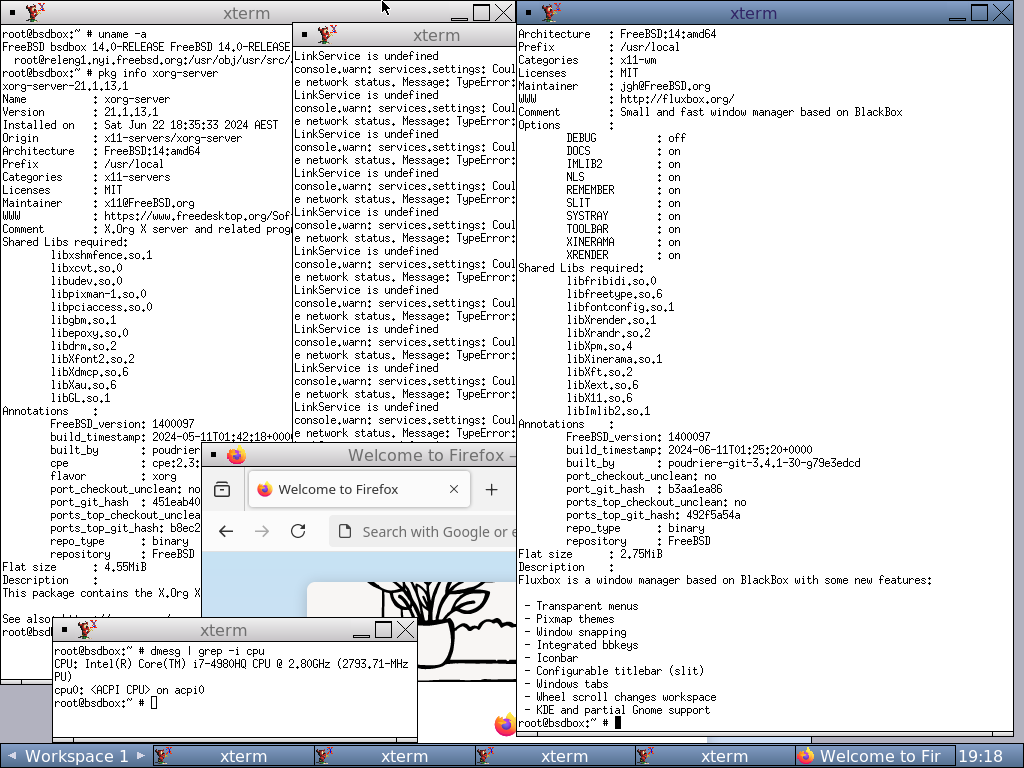Close the Welcome to Firefox tab
This screenshot has width=1024, height=768.
[454, 489]
